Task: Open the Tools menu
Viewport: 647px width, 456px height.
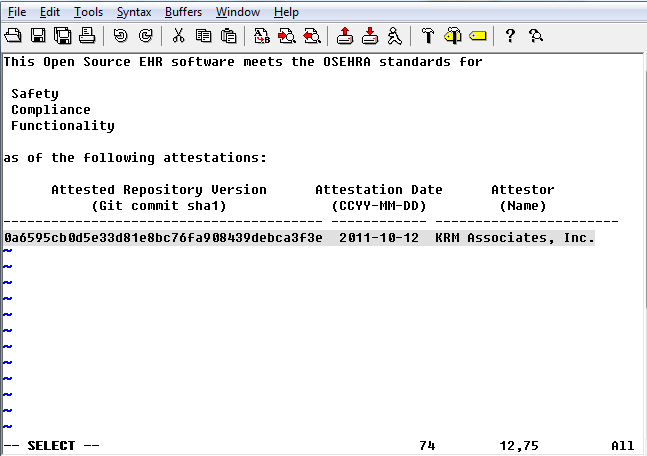Action: [x=88, y=12]
